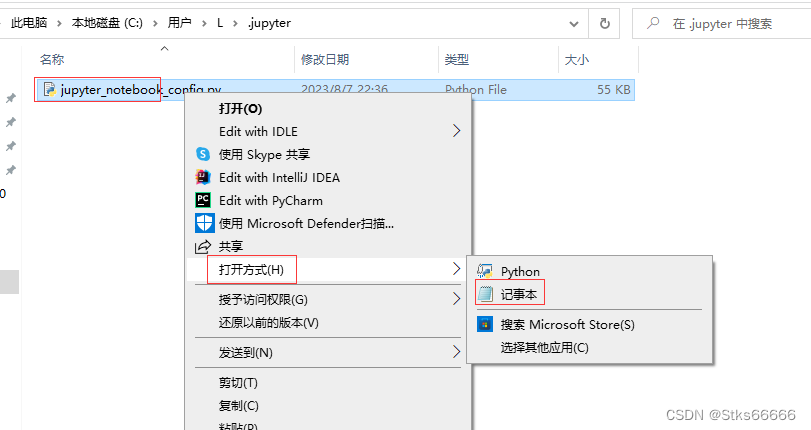
Task: Choose Edit with IDLE
Action: point(258,131)
